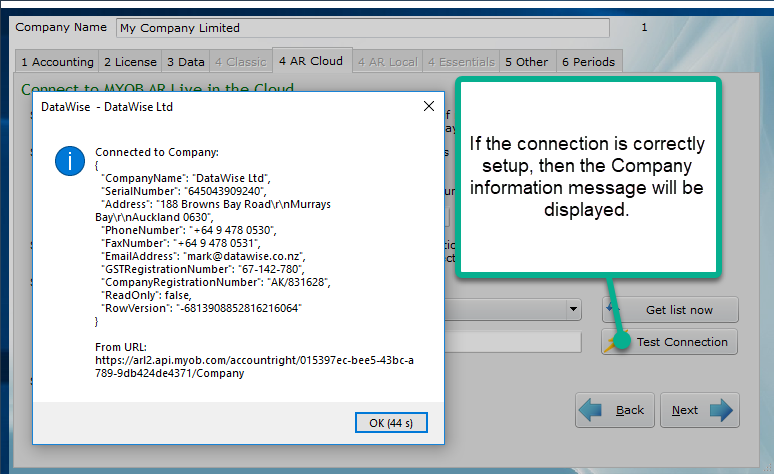Screen dimensions: 774x474
Task: Click the number 1 beside Company Name
Action: click(x=644, y=27)
